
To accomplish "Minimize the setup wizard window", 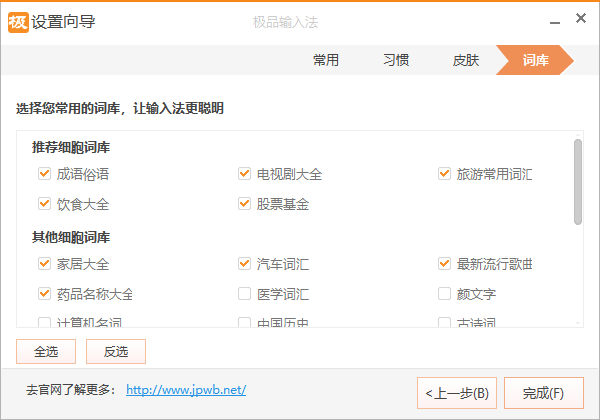I will (x=552, y=20).
